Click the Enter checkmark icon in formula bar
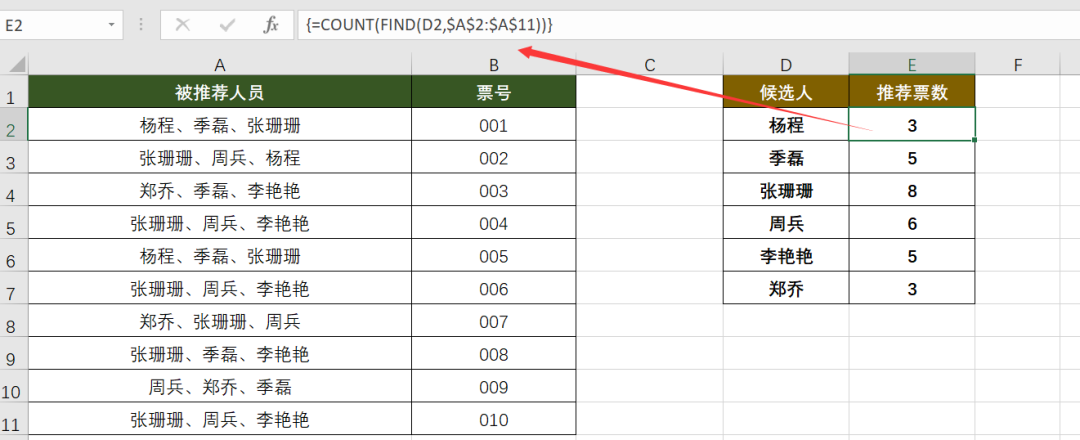The image size is (1080, 440). pos(227,25)
